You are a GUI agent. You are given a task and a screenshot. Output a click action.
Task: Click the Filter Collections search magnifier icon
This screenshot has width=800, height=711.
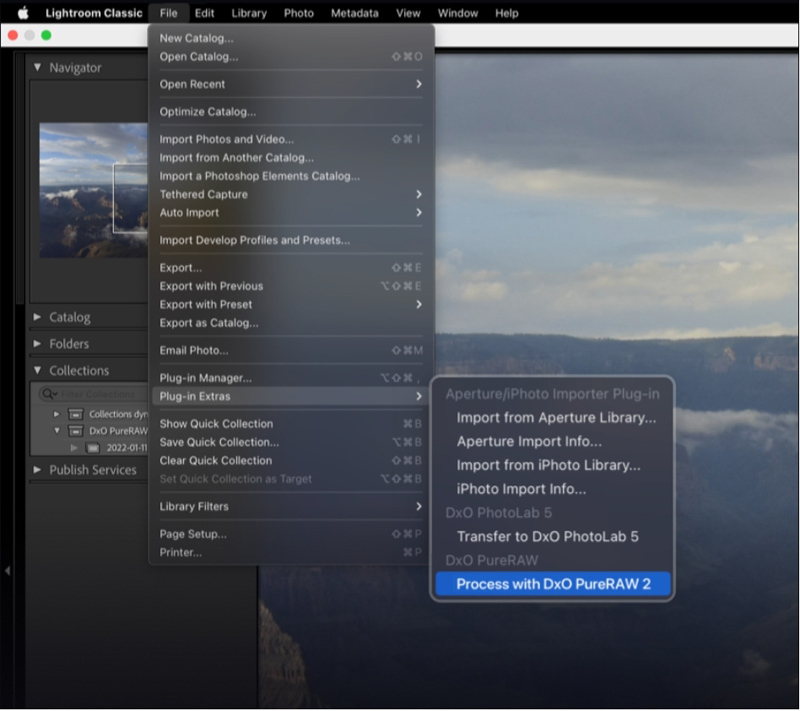49,394
